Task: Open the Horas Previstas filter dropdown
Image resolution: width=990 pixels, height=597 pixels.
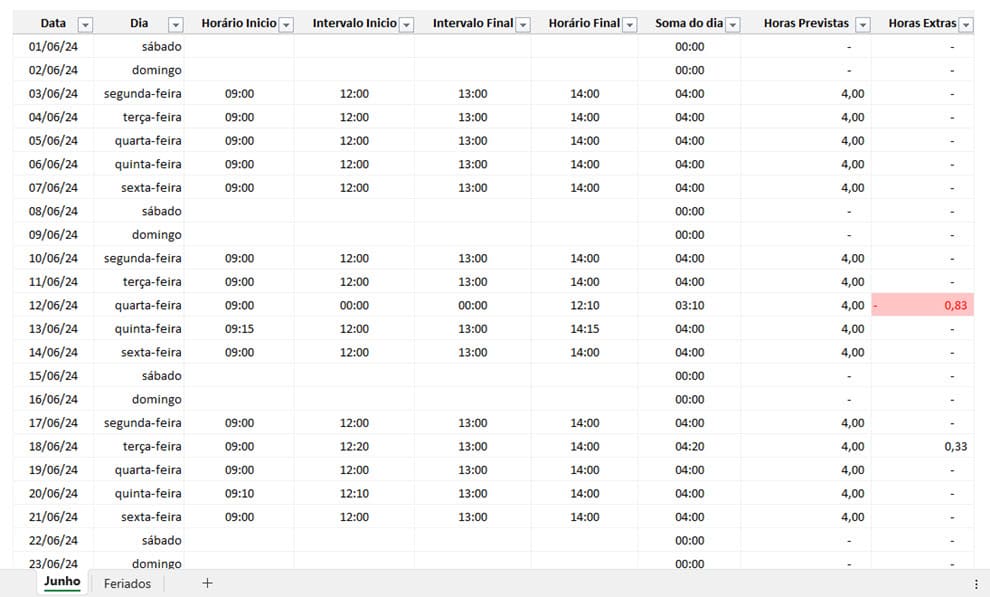Action: 862,25
